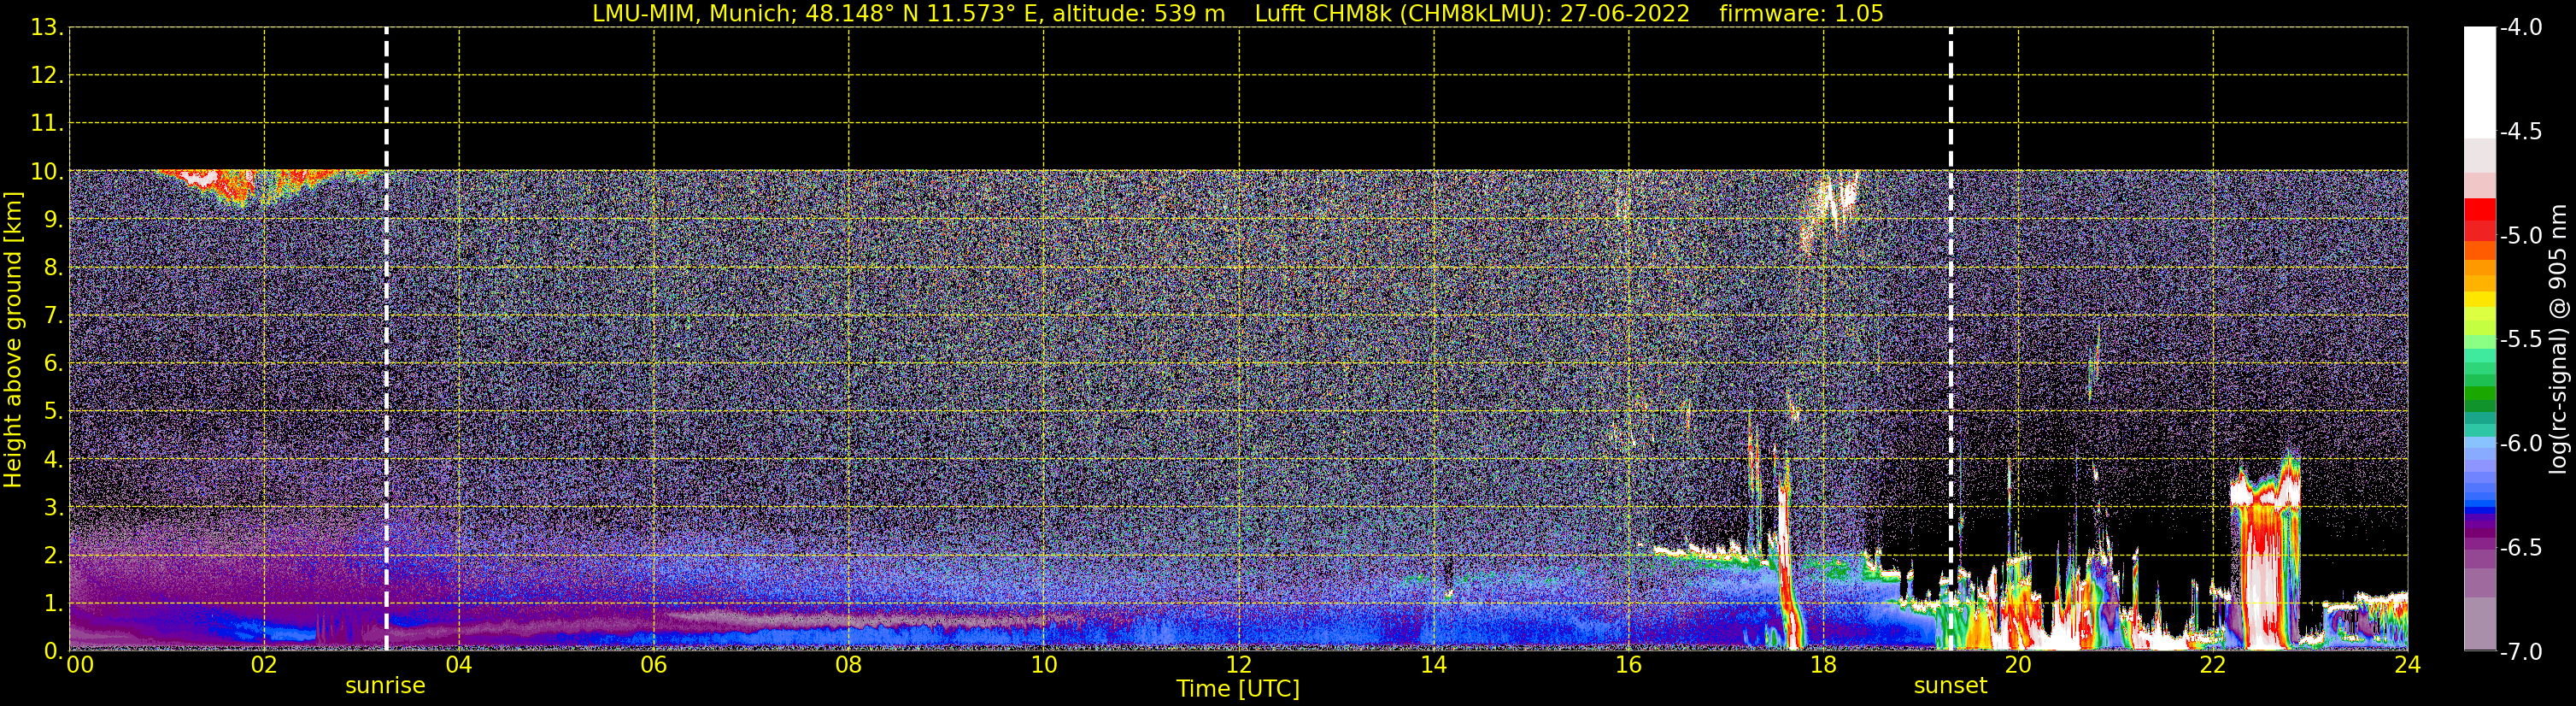Viewport: 2576px width, 706px height.
Task: Click colorbar tick label '-6.0'
Action: pos(2521,444)
